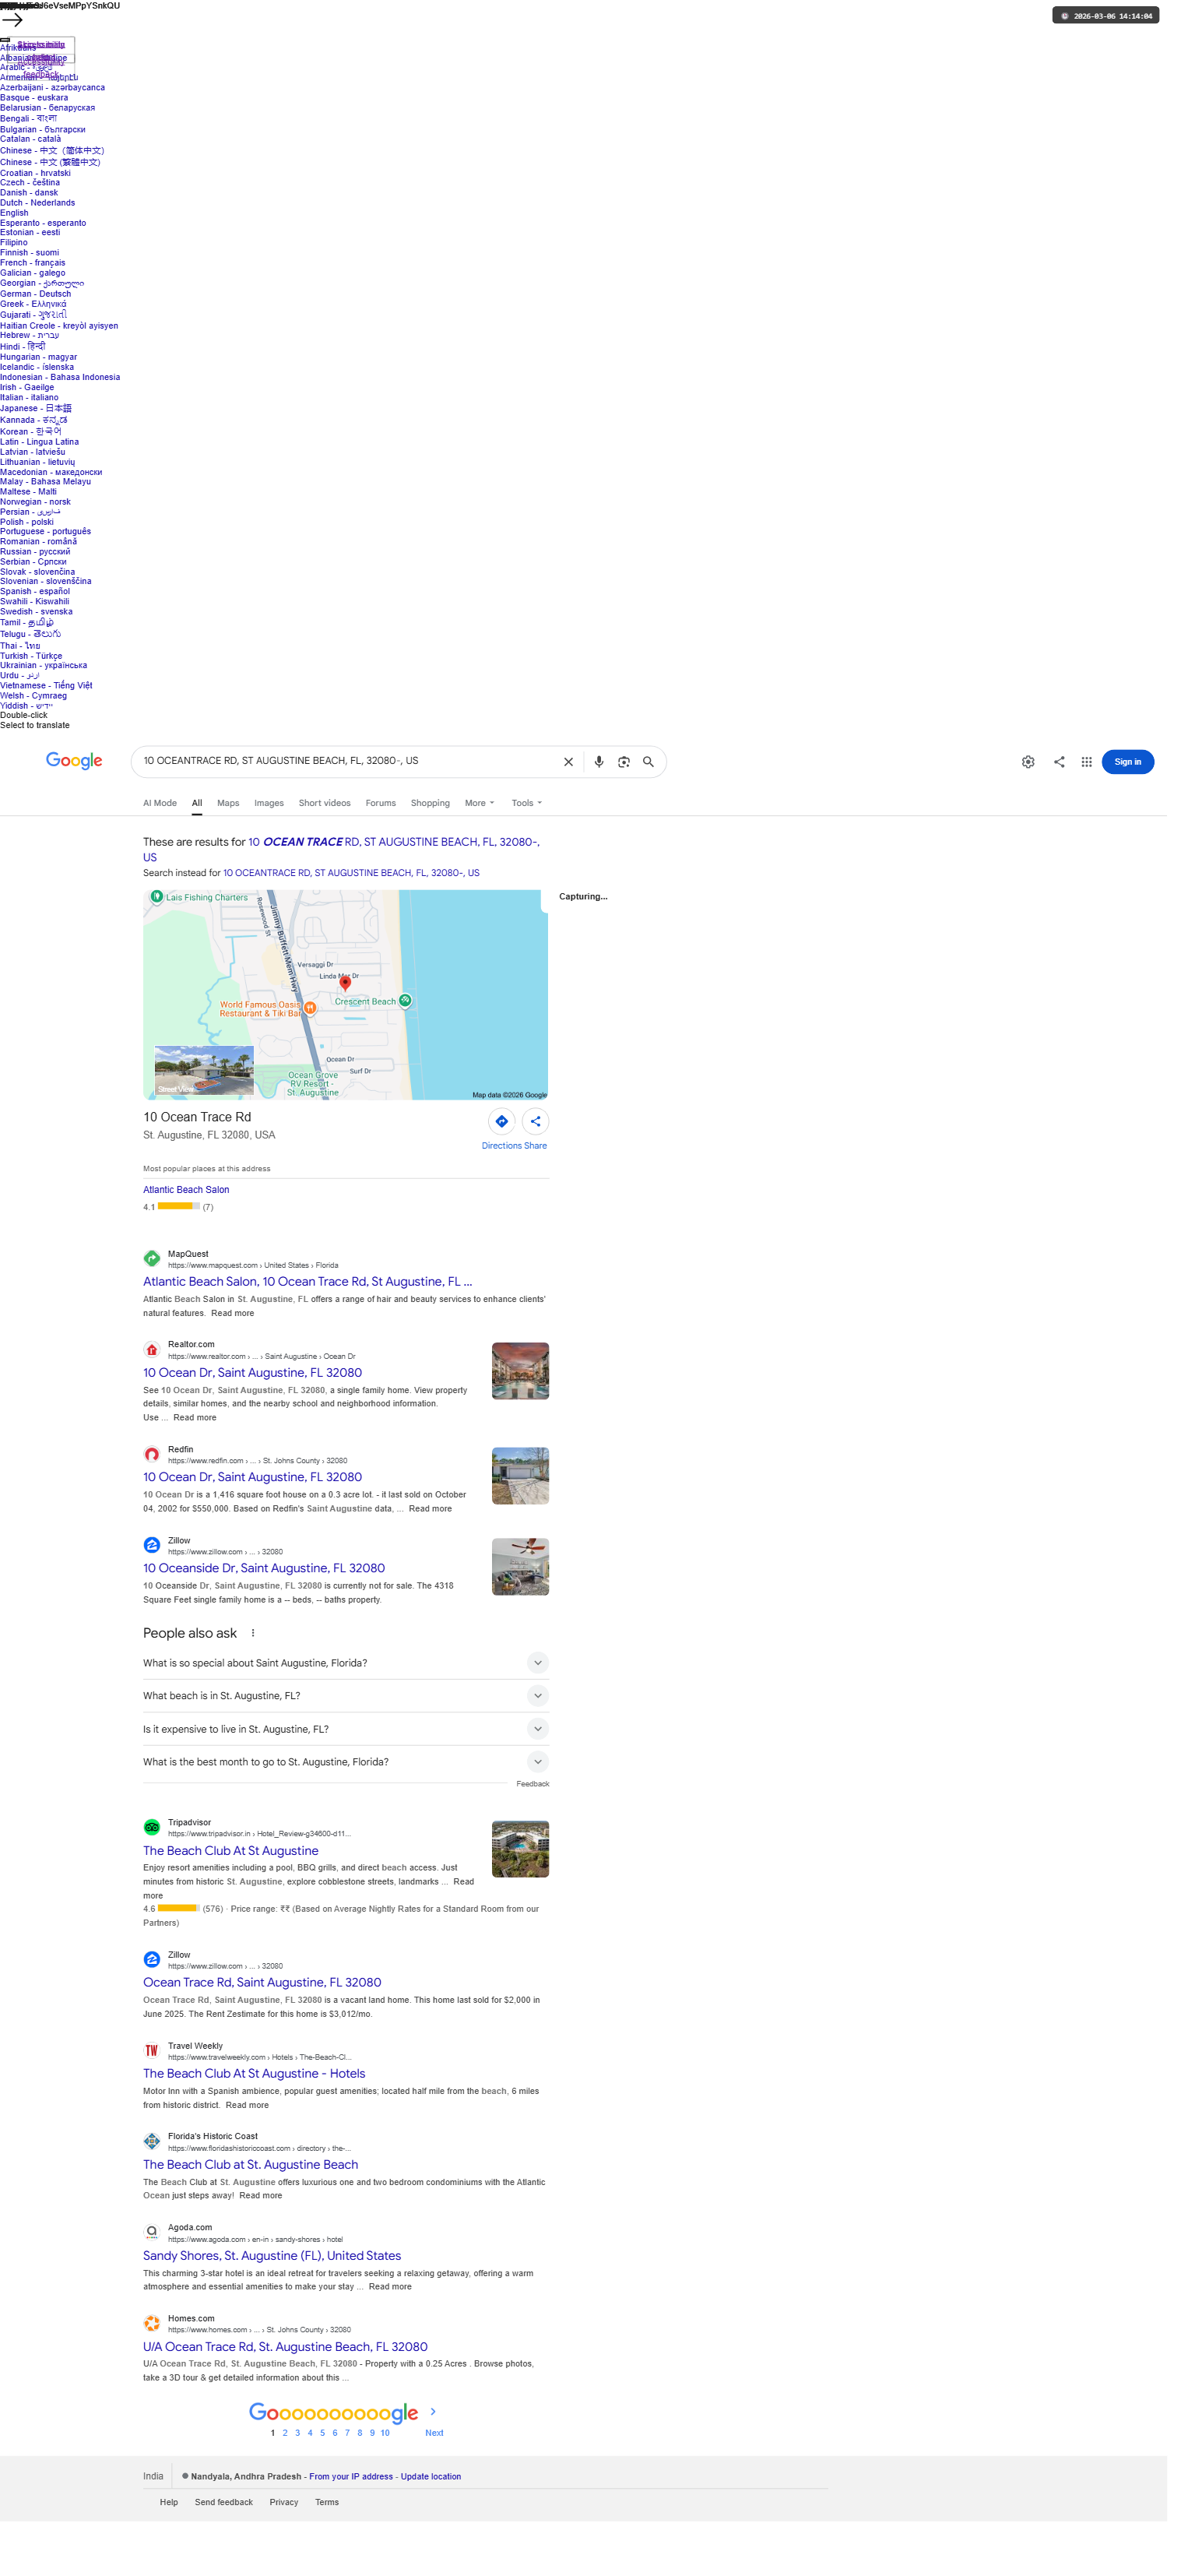Expand 'Is it expensive to live in St. Augustine'
The width and height of the screenshot is (1181, 2576).
click(346, 1729)
